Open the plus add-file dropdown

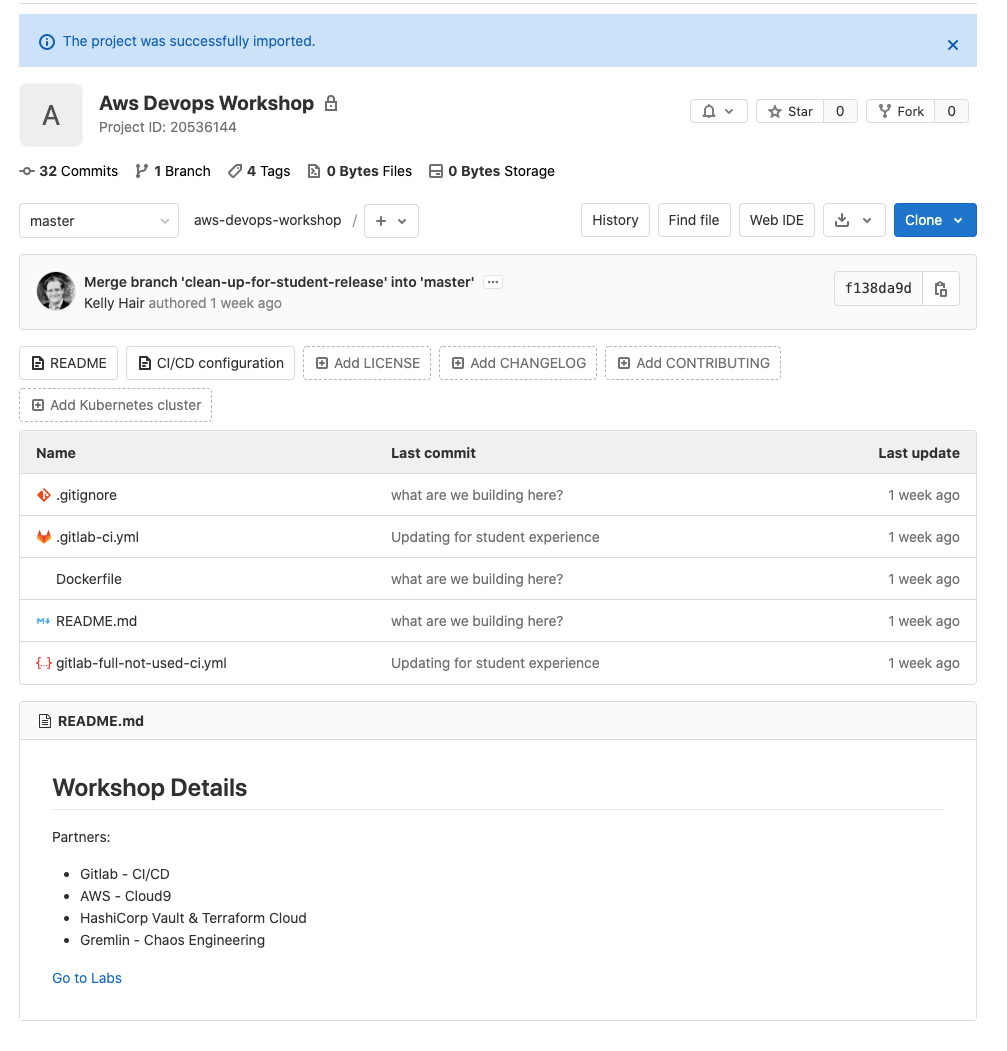pyautogui.click(x=392, y=221)
